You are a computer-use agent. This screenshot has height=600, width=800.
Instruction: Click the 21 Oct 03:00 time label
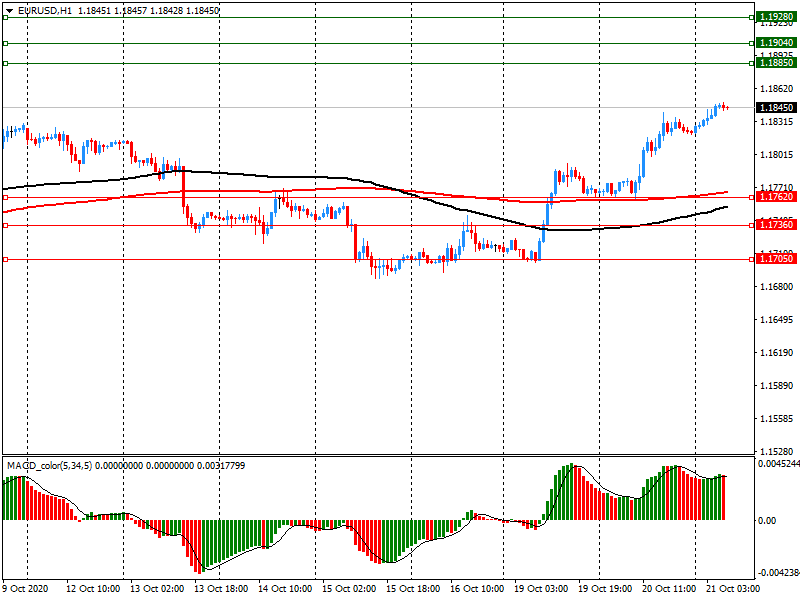tap(733, 588)
